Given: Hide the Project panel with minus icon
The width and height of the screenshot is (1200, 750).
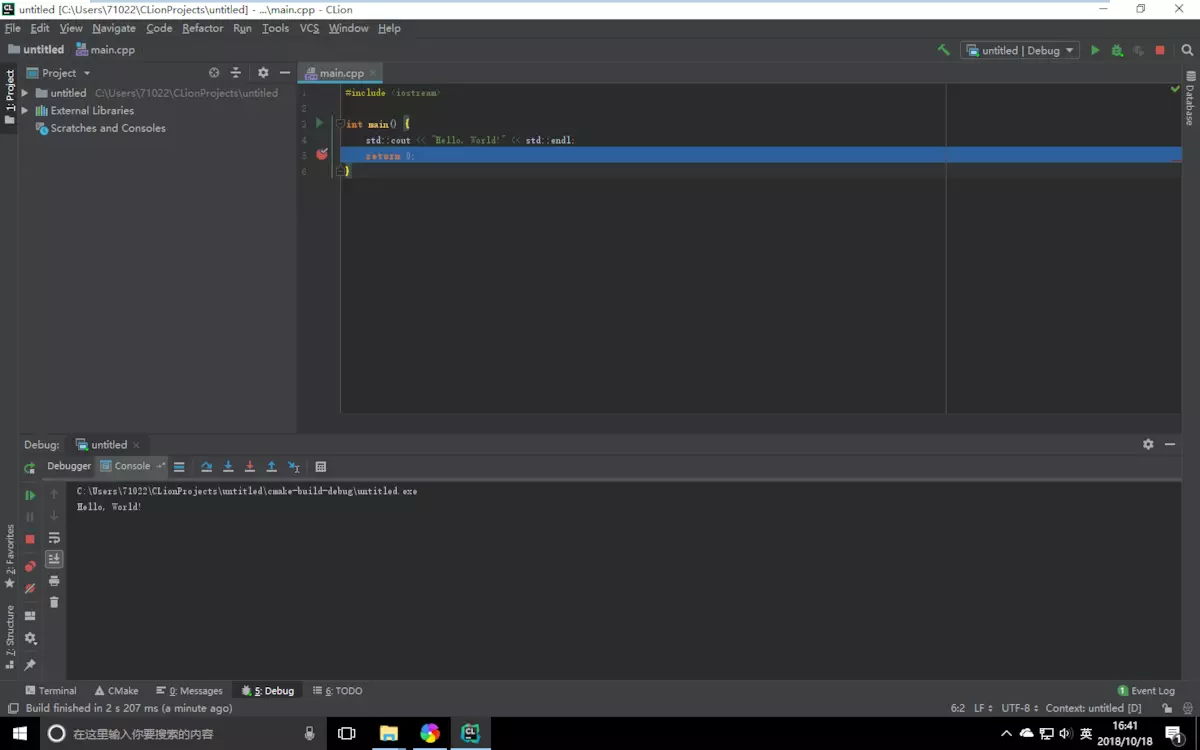Looking at the screenshot, I should click(x=285, y=73).
